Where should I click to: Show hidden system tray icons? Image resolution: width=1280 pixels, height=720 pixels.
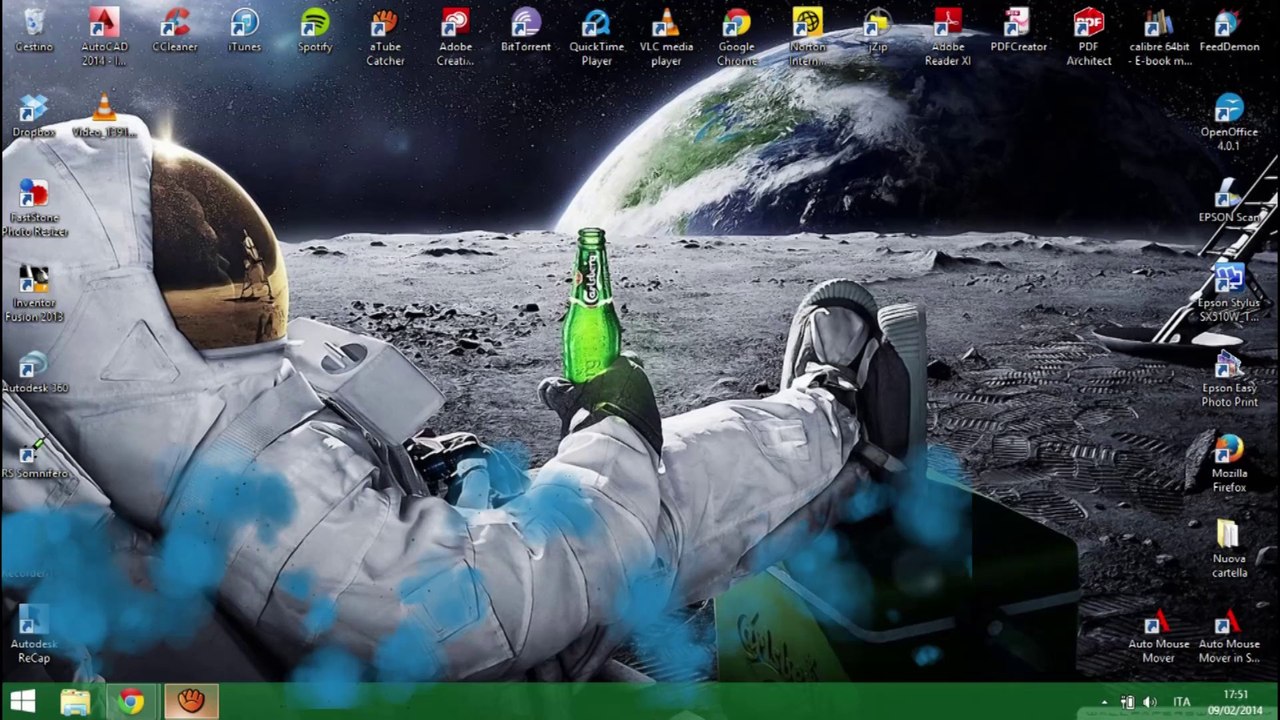1104,702
